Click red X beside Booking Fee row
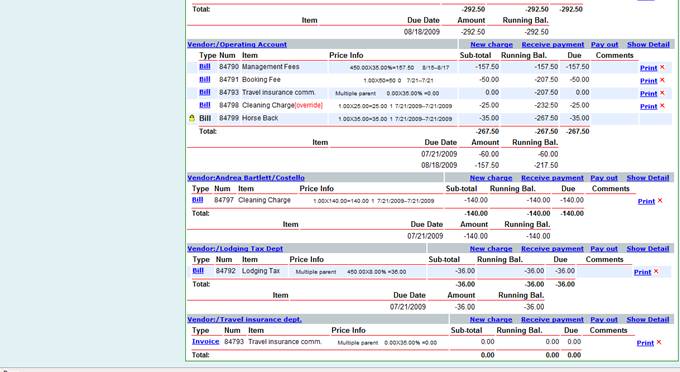This screenshot has height=372, width=680. click(x=662, y=80)
